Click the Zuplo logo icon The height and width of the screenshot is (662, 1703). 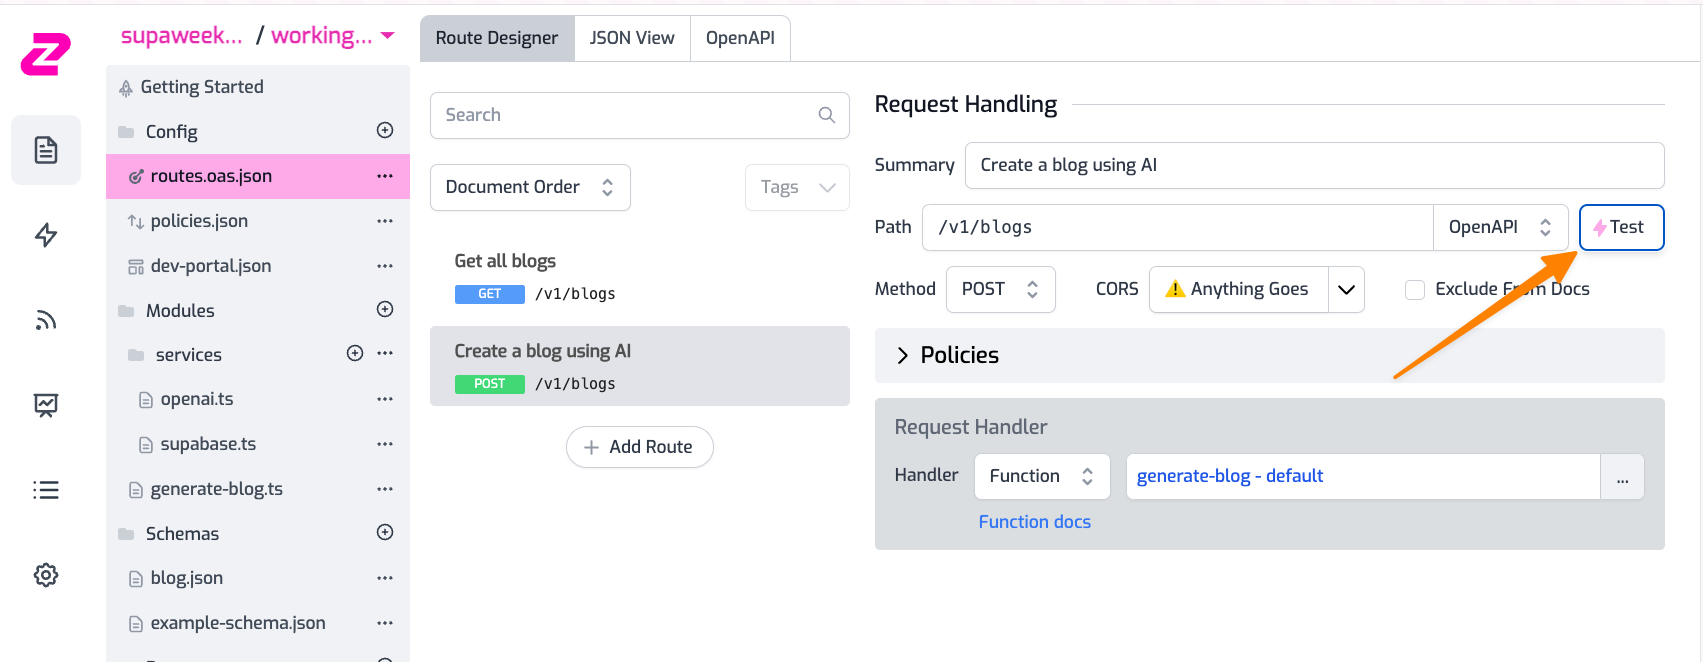click(x=46, y=54)
